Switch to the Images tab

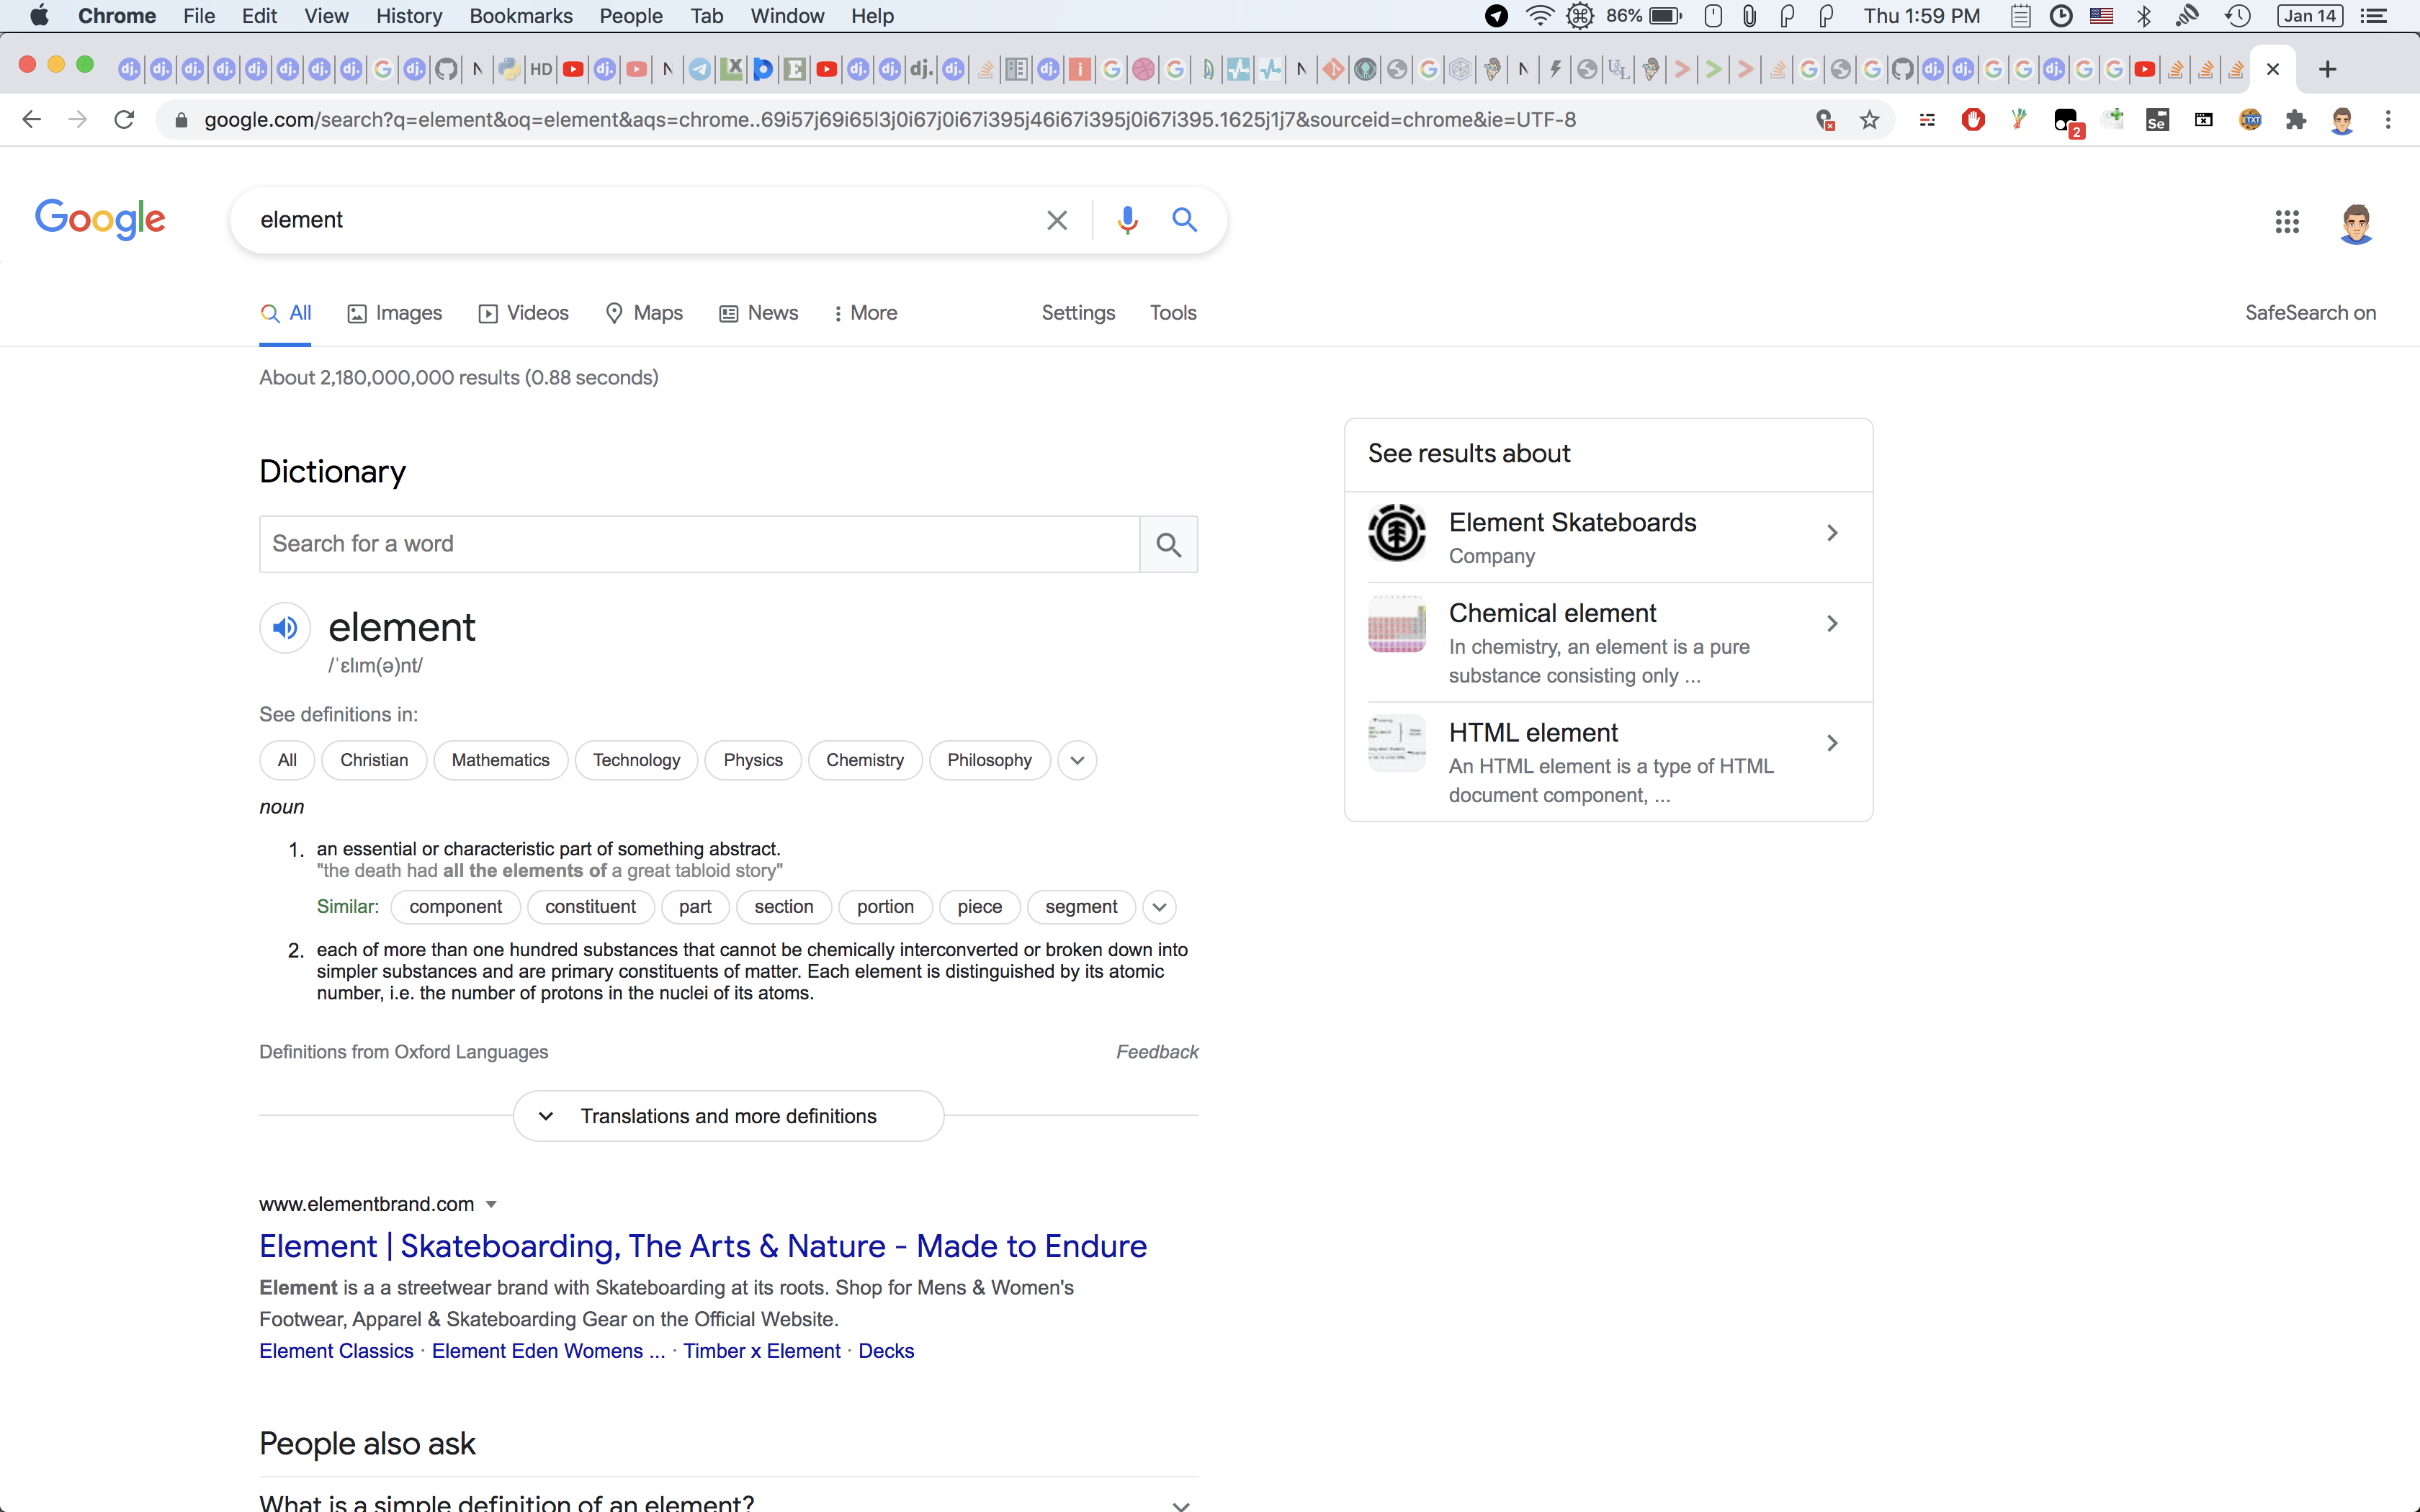coord(394,313)
